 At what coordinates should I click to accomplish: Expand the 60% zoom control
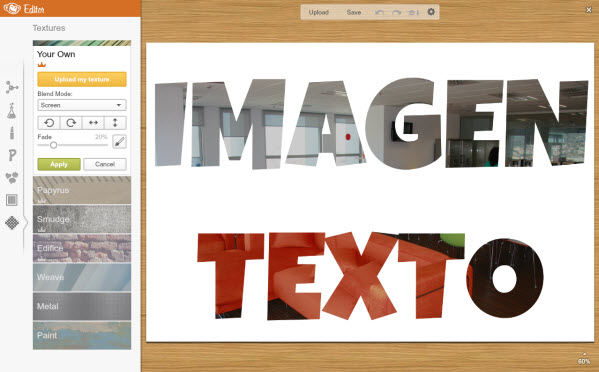tap(584, 359)
